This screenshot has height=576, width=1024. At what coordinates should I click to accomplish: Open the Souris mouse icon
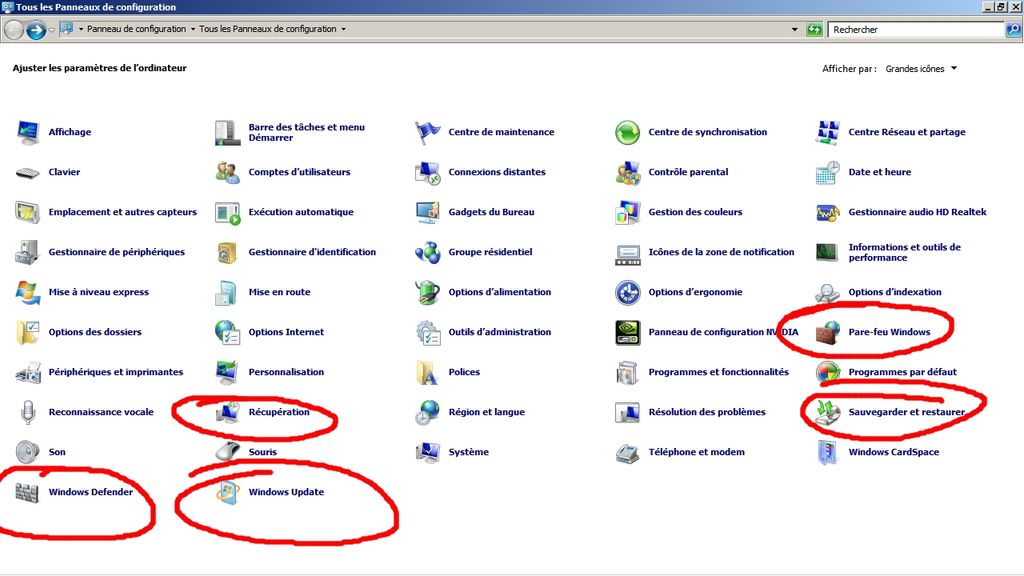tap(228, 452)
